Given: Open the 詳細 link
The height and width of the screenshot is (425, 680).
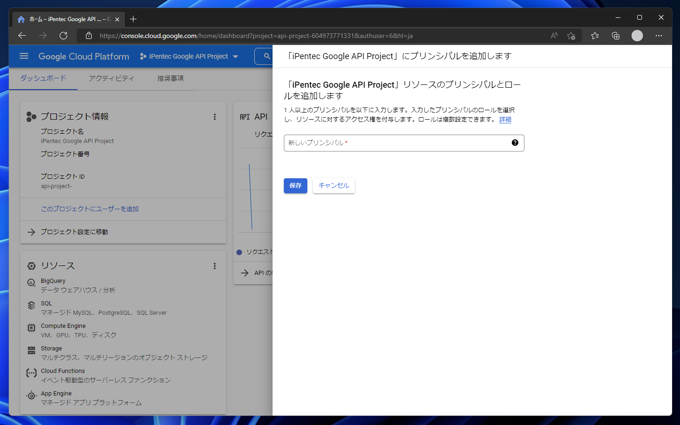Looking at the screenshot, I should (x=505, y=120).
